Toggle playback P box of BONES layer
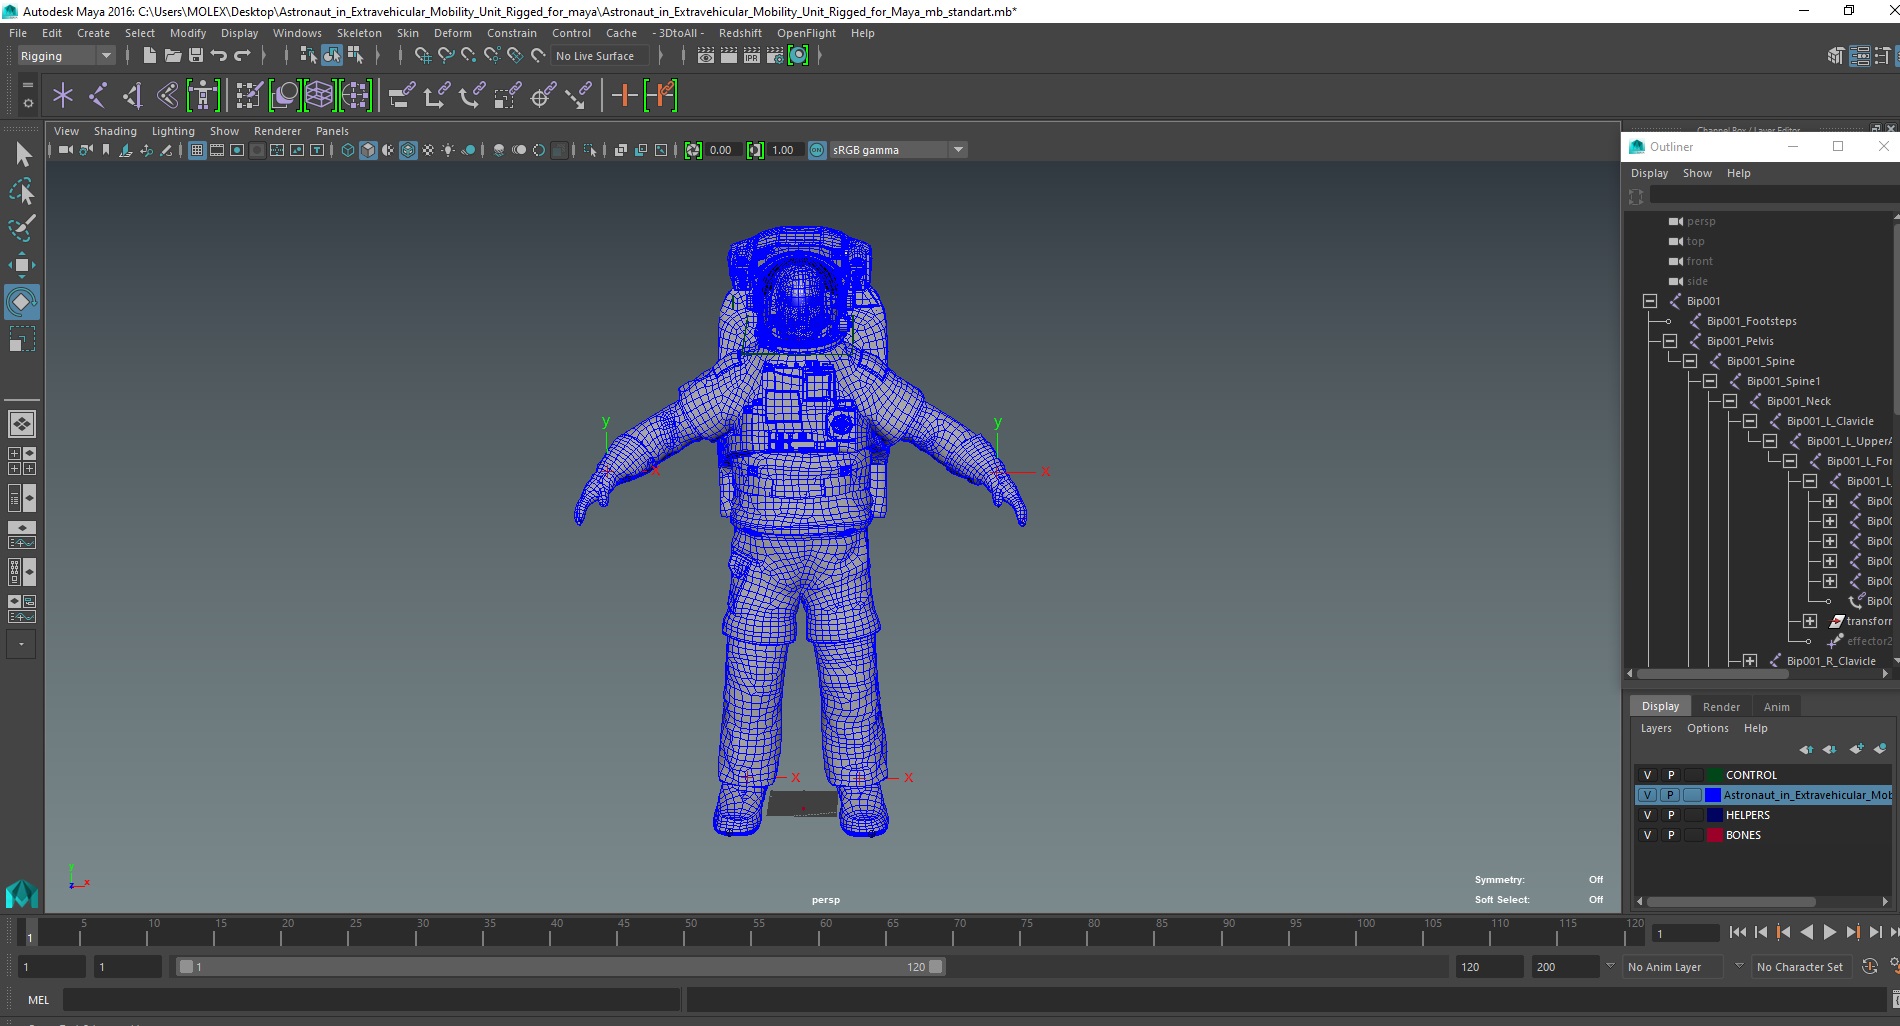The width and height of the screenshot is (1900, 1026). pyautogui.click(x=1671, y=835)
